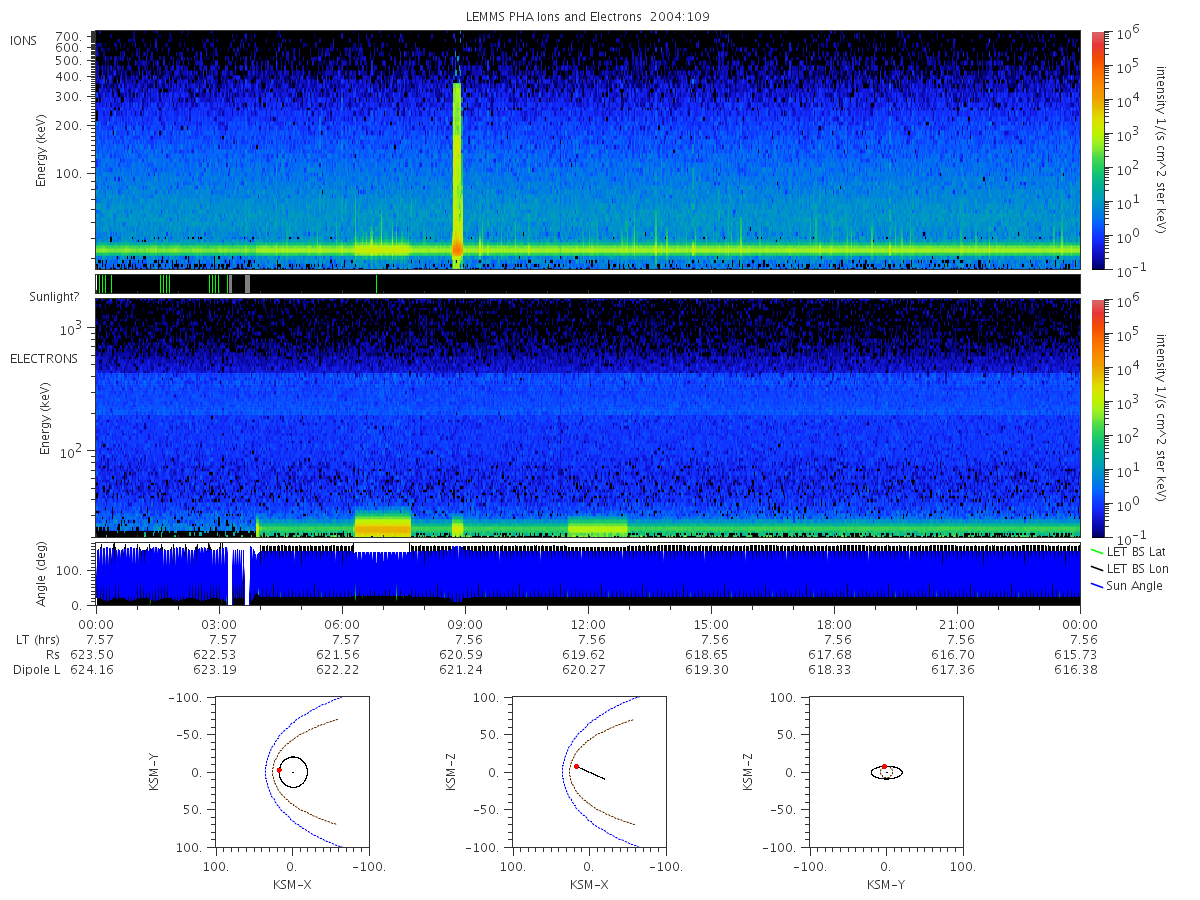Click the 12:00 time tick label
This screenshot has width=1200, height=900.
[588, 623]
